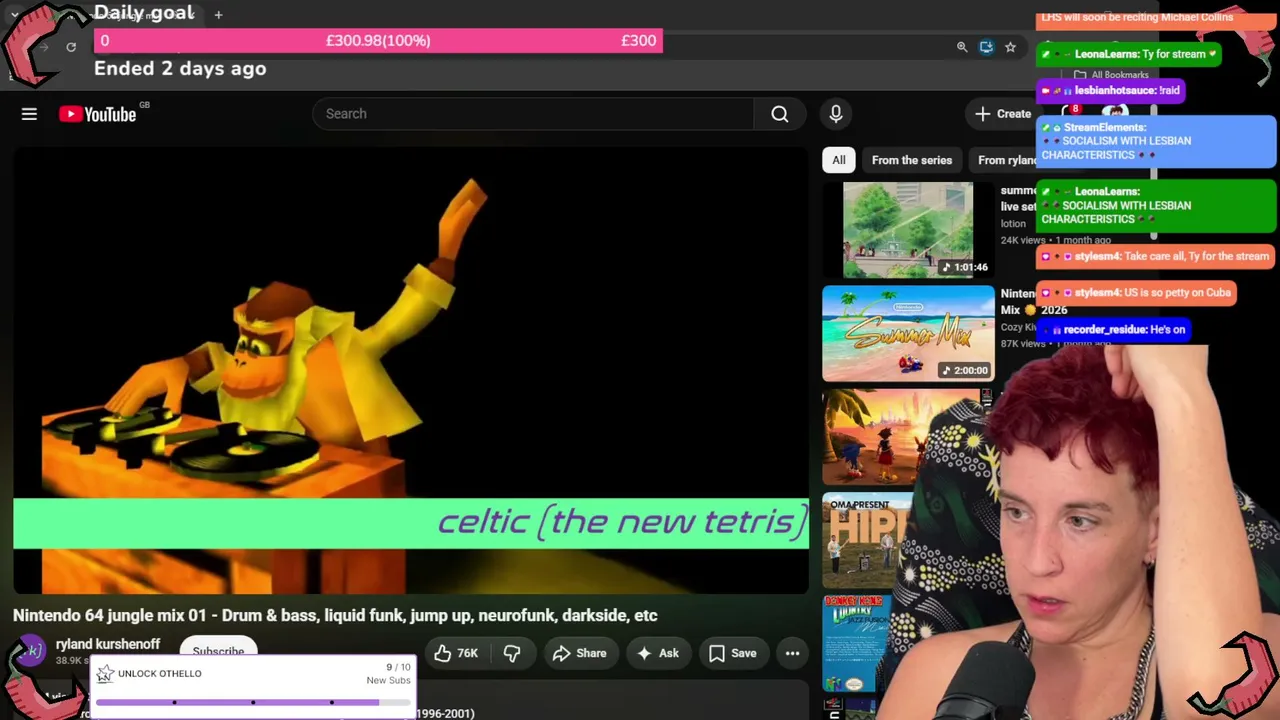The image size is (1280, 720).
Task: Click the Nintendo 64 jungle mix video player
Action: (411, 371)
